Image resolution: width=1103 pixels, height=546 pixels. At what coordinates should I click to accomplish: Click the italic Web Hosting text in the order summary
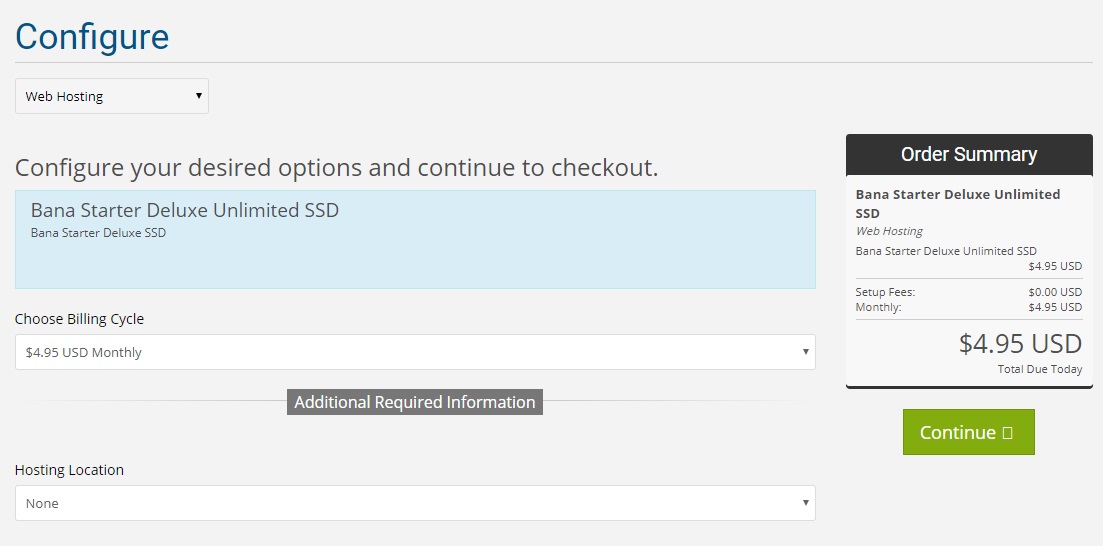[x=889, y=231]
